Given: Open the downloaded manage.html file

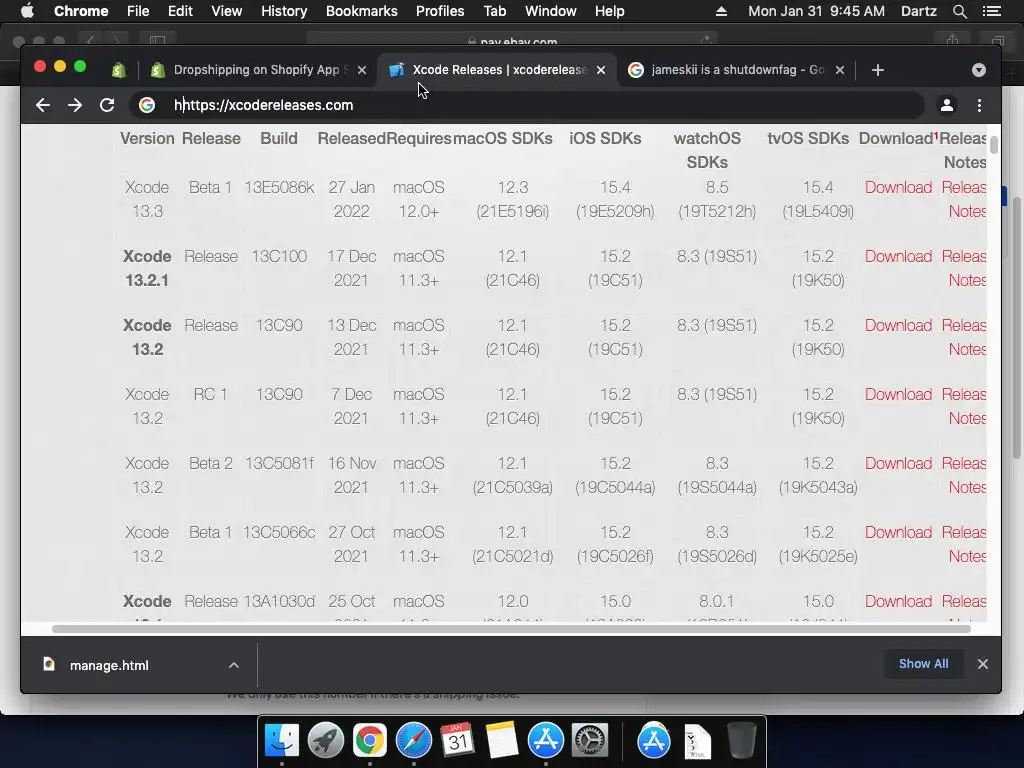Looking at the screenshot, I should point(108,665).
